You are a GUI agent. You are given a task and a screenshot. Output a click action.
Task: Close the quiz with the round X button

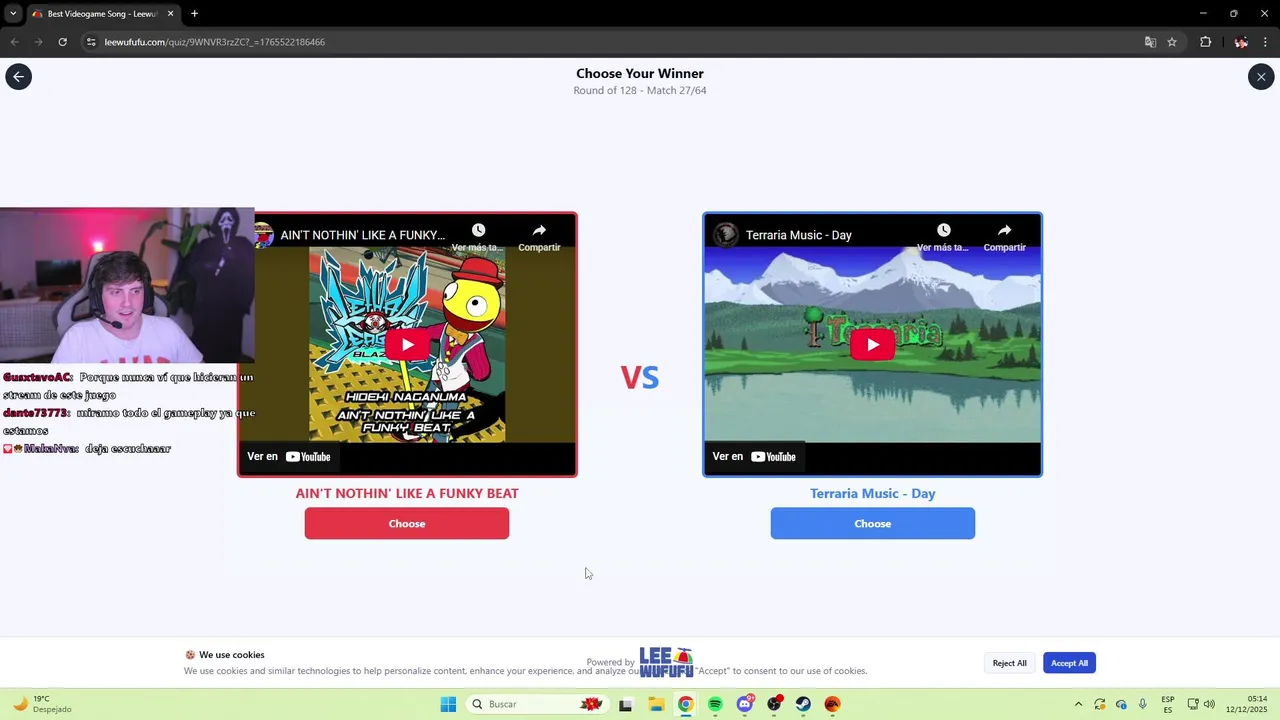point(1261,77)
